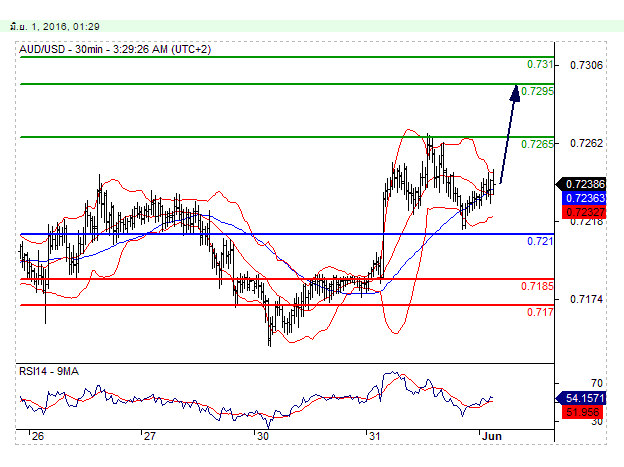Click the 54.1571 RSI value tag

pyautogui.click(x=581, y=398)
